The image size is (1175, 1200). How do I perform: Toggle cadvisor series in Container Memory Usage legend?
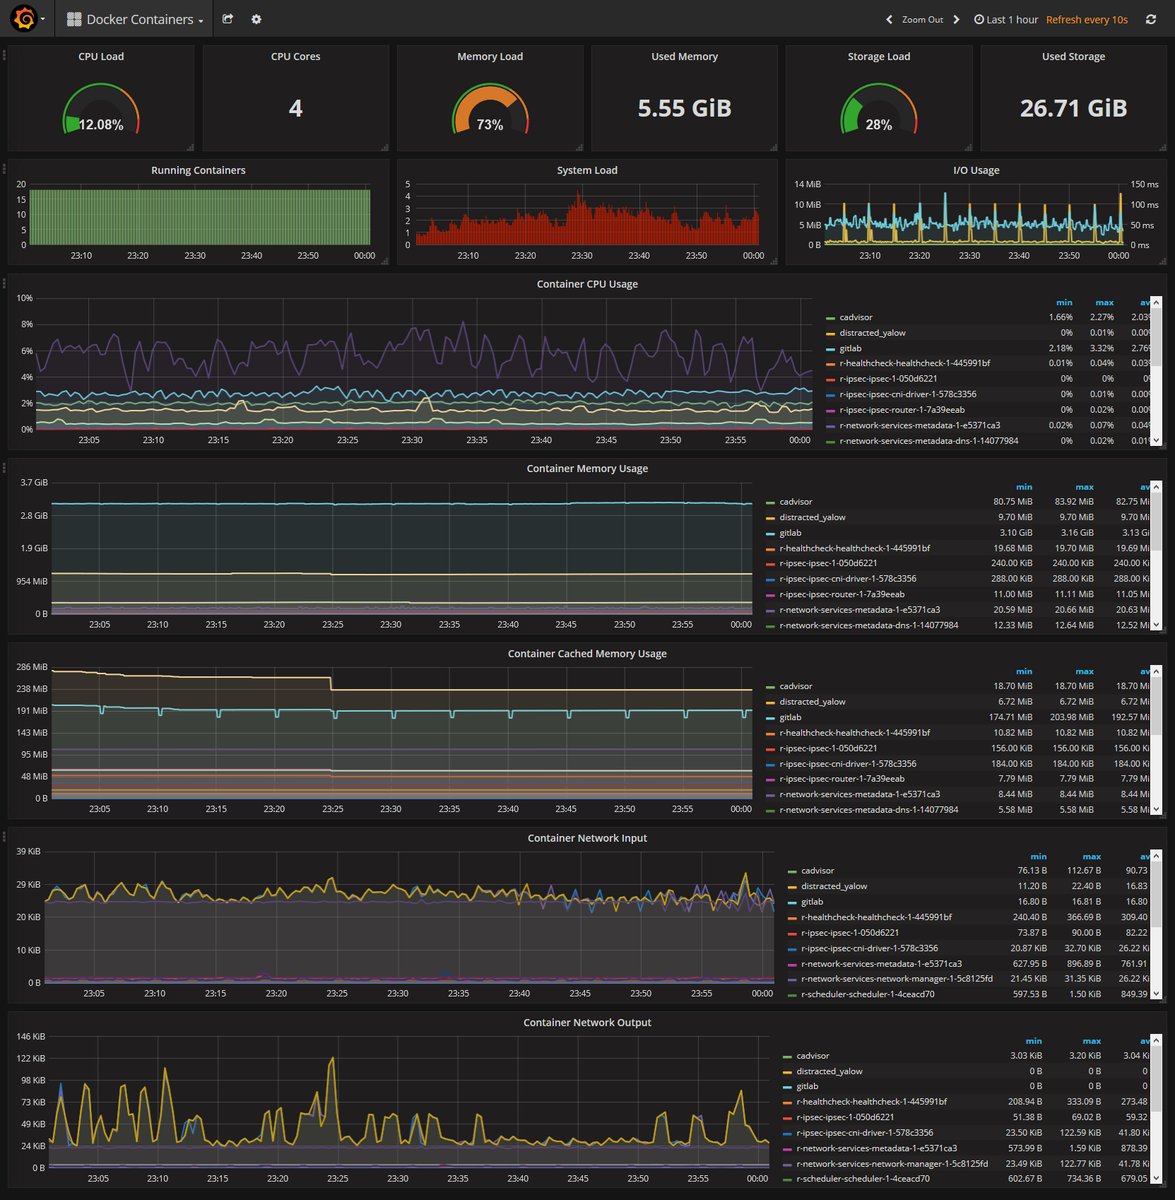[796, 502]
